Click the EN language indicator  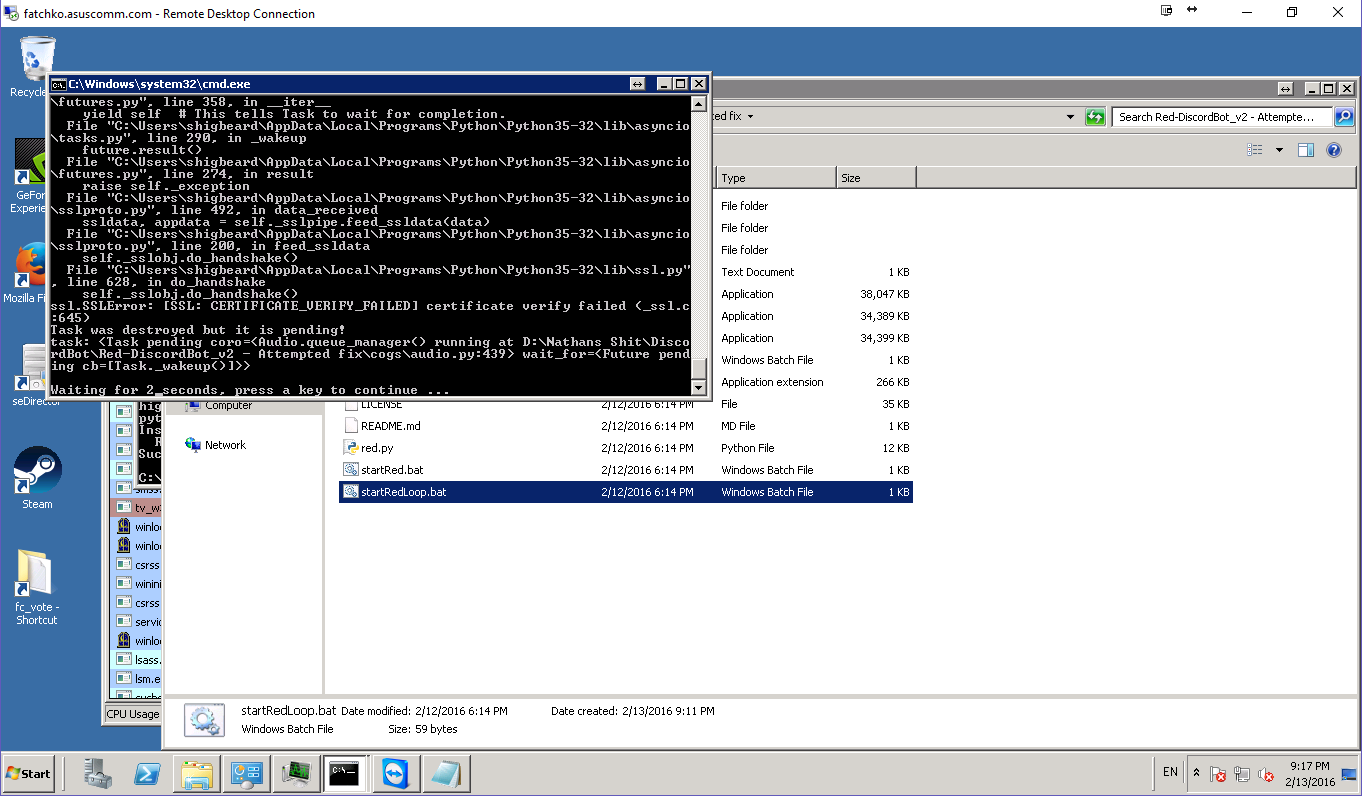point(1170,773)
